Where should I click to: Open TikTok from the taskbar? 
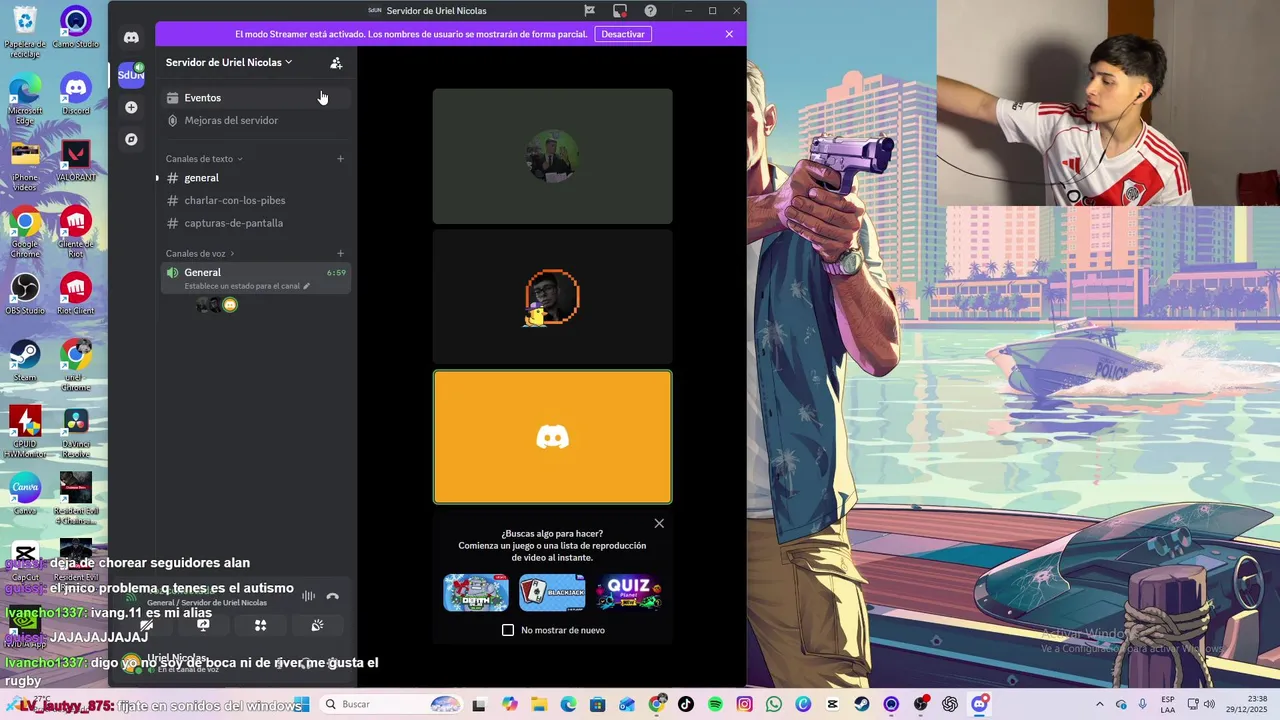tap(686, 704)
